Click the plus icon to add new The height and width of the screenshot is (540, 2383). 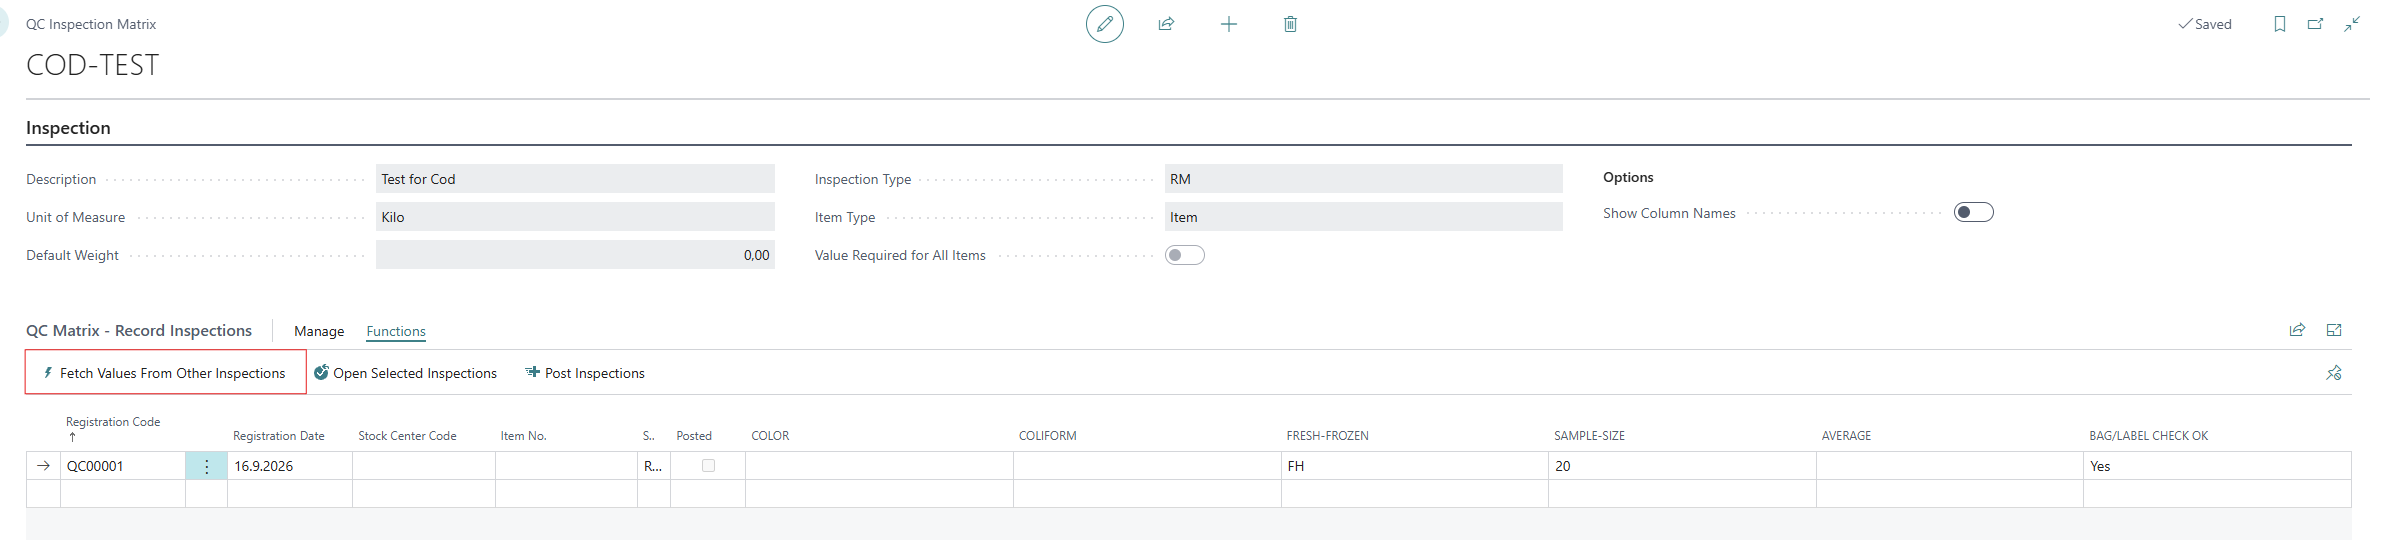[x=1229, y=24]
